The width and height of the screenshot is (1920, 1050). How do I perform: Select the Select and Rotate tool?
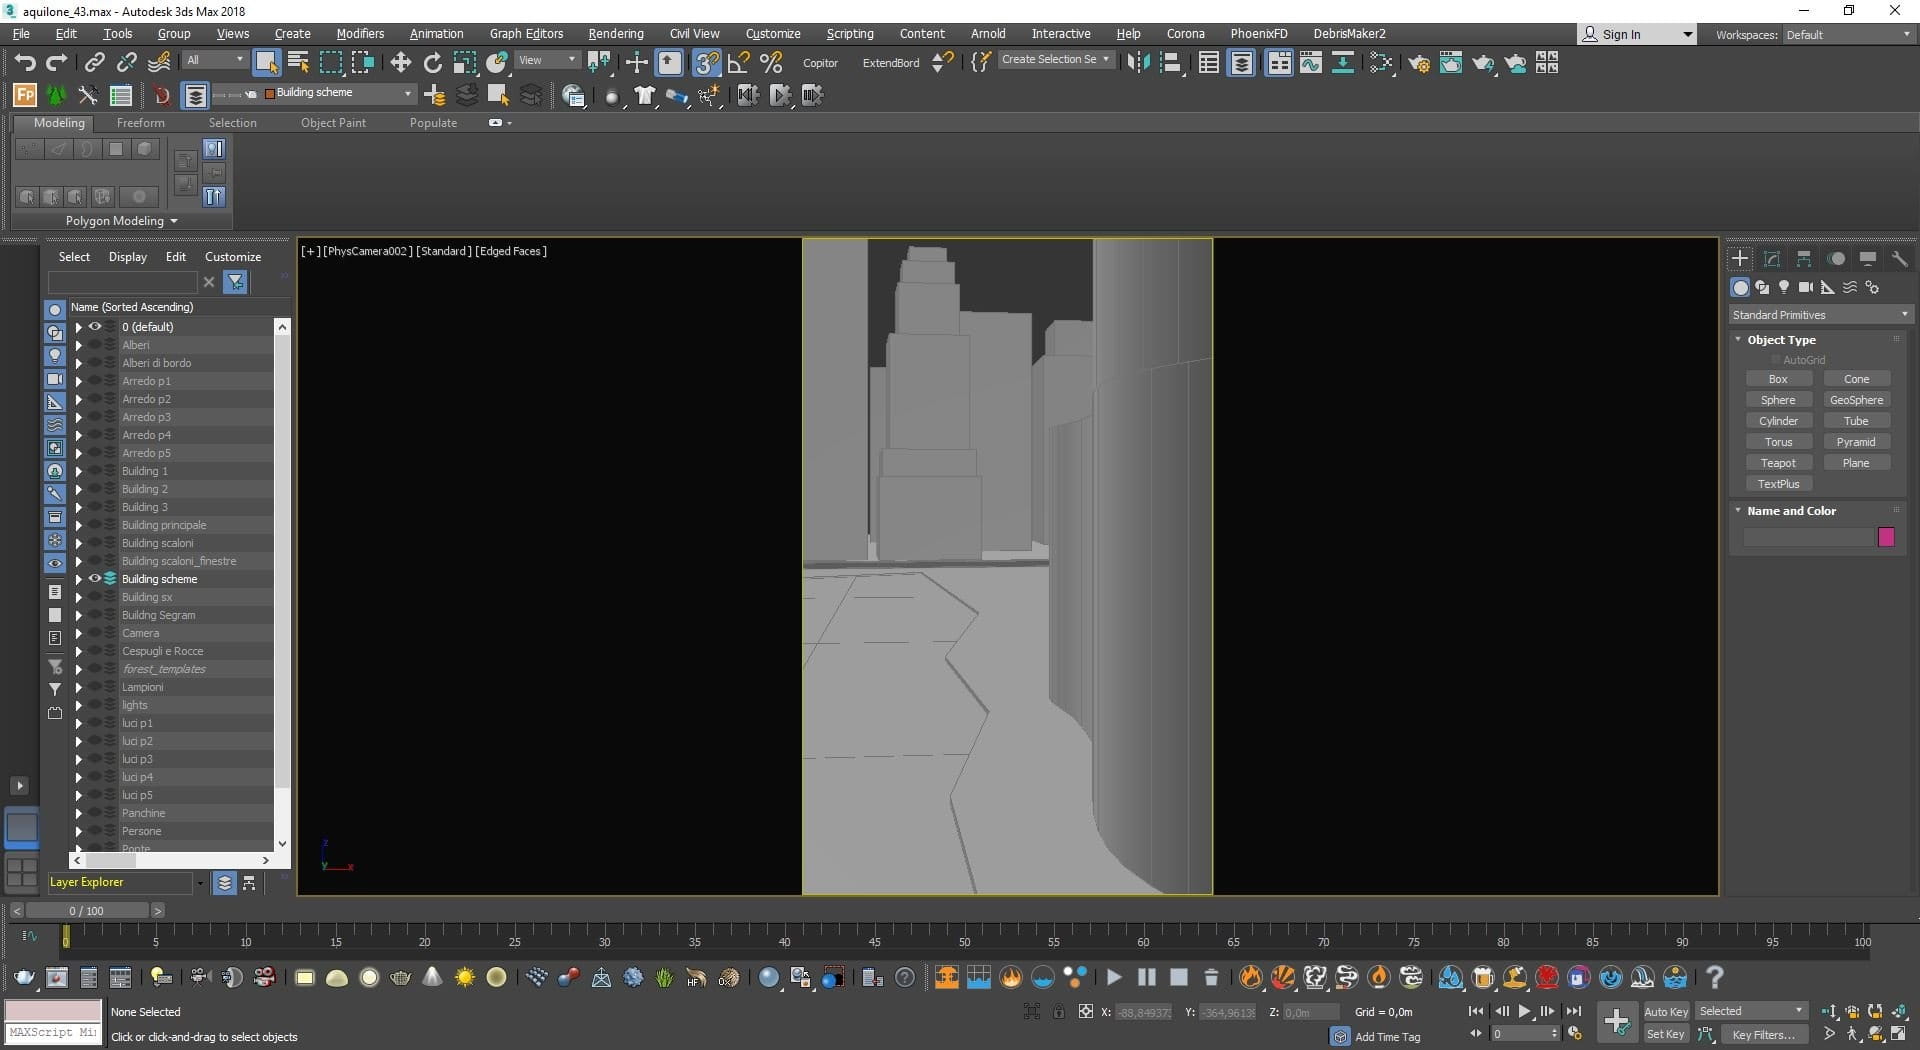(x=433, y=63)
